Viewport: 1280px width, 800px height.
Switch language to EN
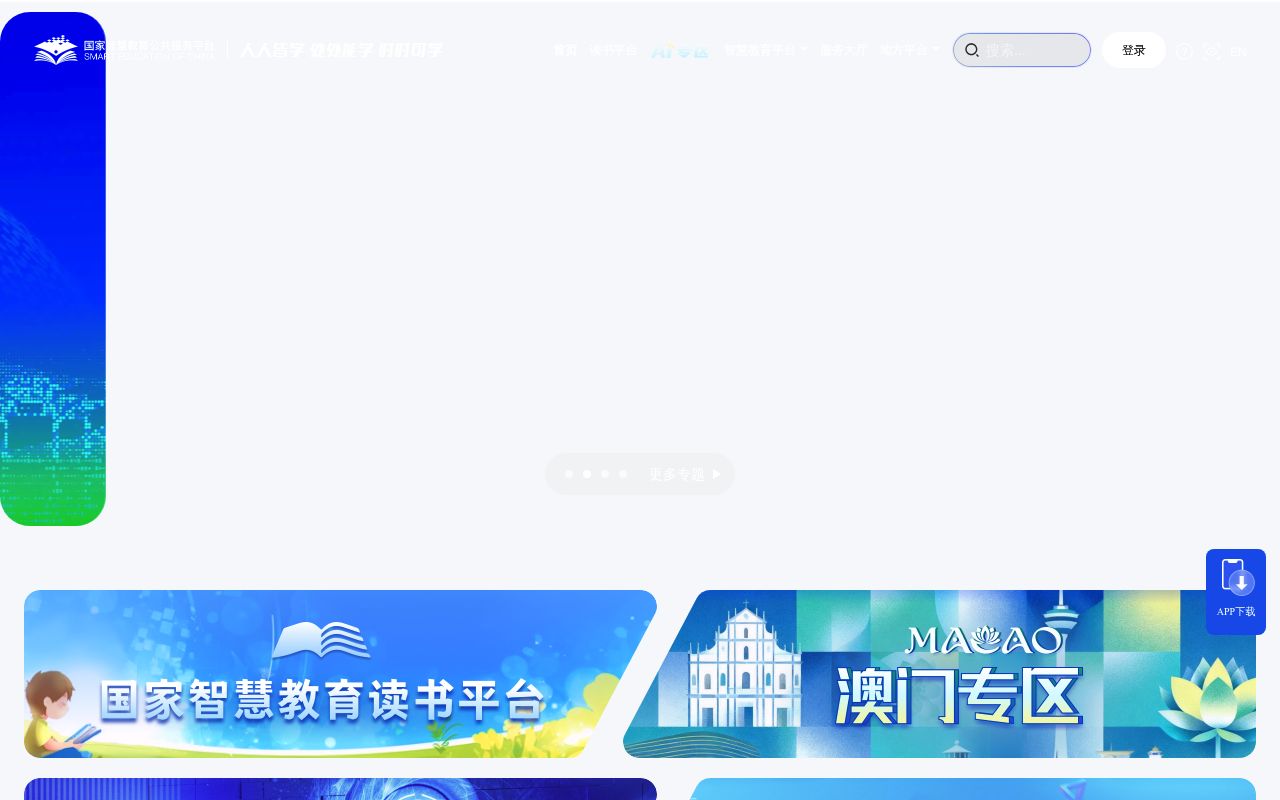coord(1238,51)
